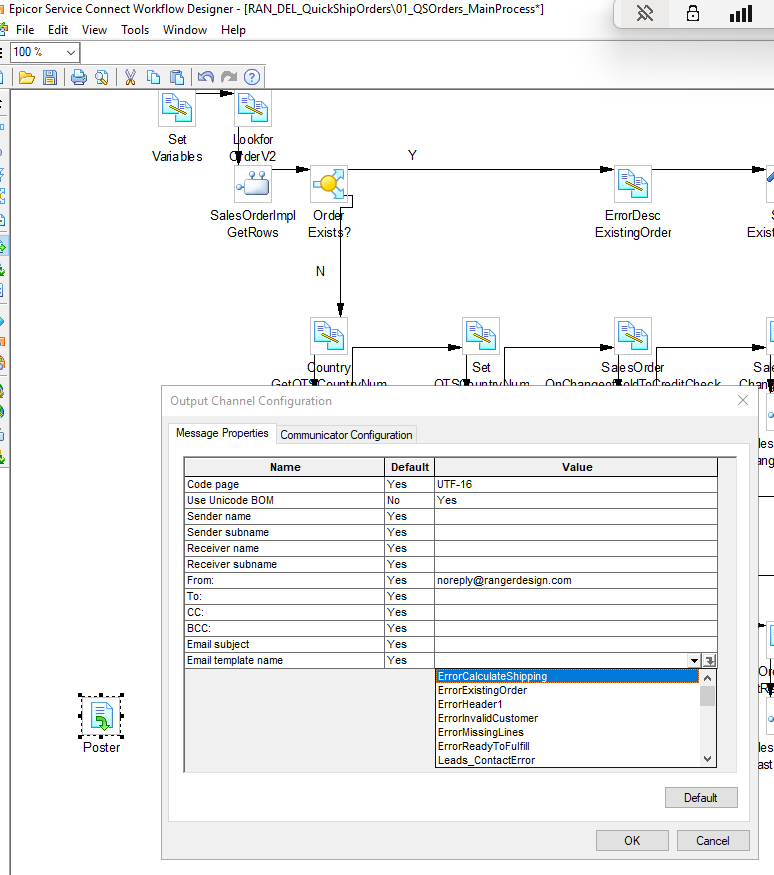Click the OK button
The height and width of the screenshot is (875, 774).
tap(632, 840)
